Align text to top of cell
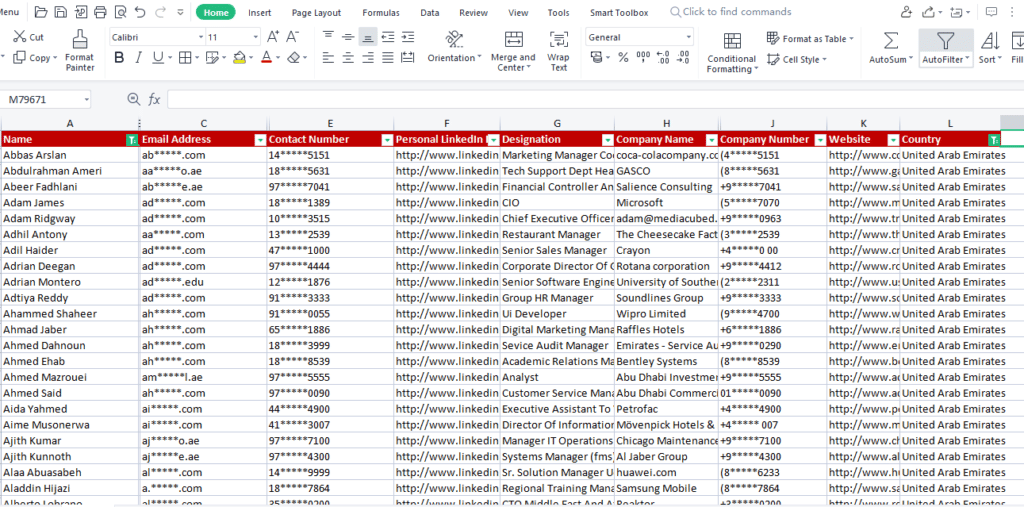1024x507 pixels. [328, 37]
